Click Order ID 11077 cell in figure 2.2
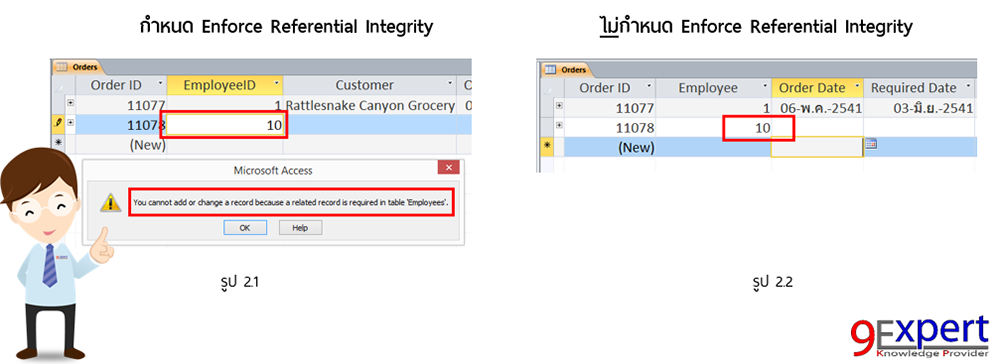Image resolution: width=1000 pixels, height=364 pixels. click(610, 108)
